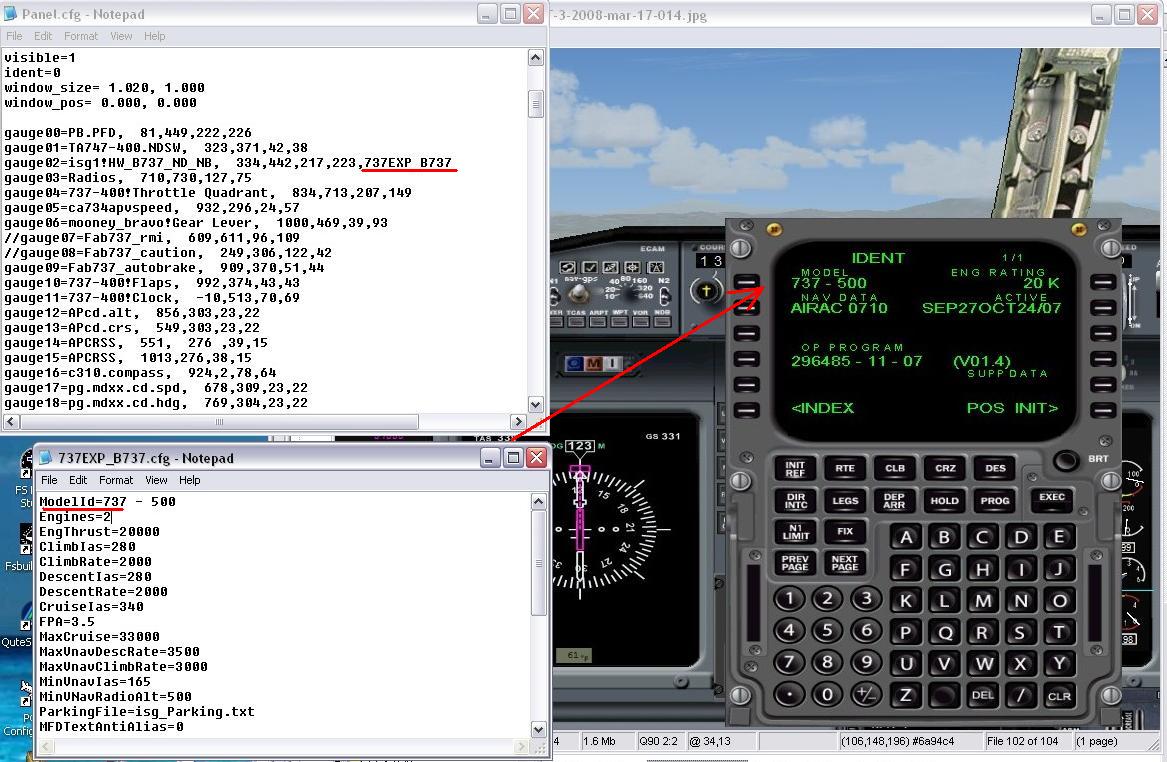Push the RTE key on the FMC
This screenshot has width=1167, height=762.
pos(845,469)
